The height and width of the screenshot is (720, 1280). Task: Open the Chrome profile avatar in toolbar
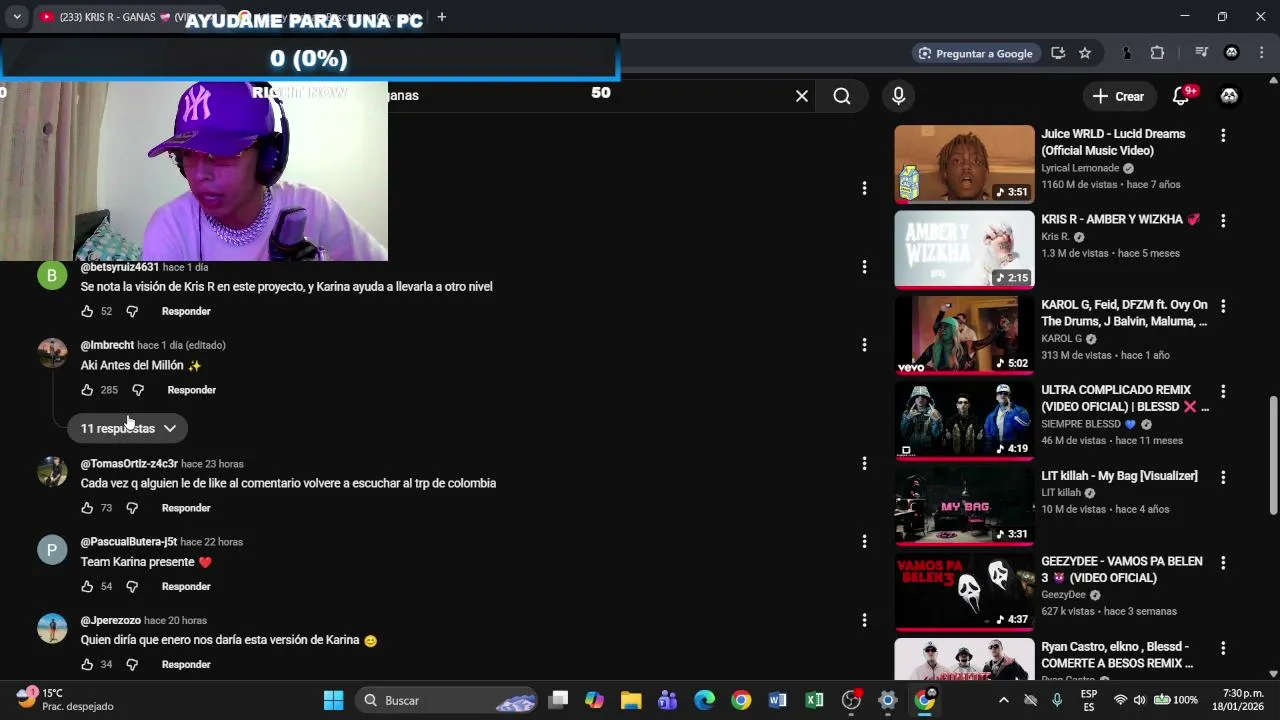1232,53
